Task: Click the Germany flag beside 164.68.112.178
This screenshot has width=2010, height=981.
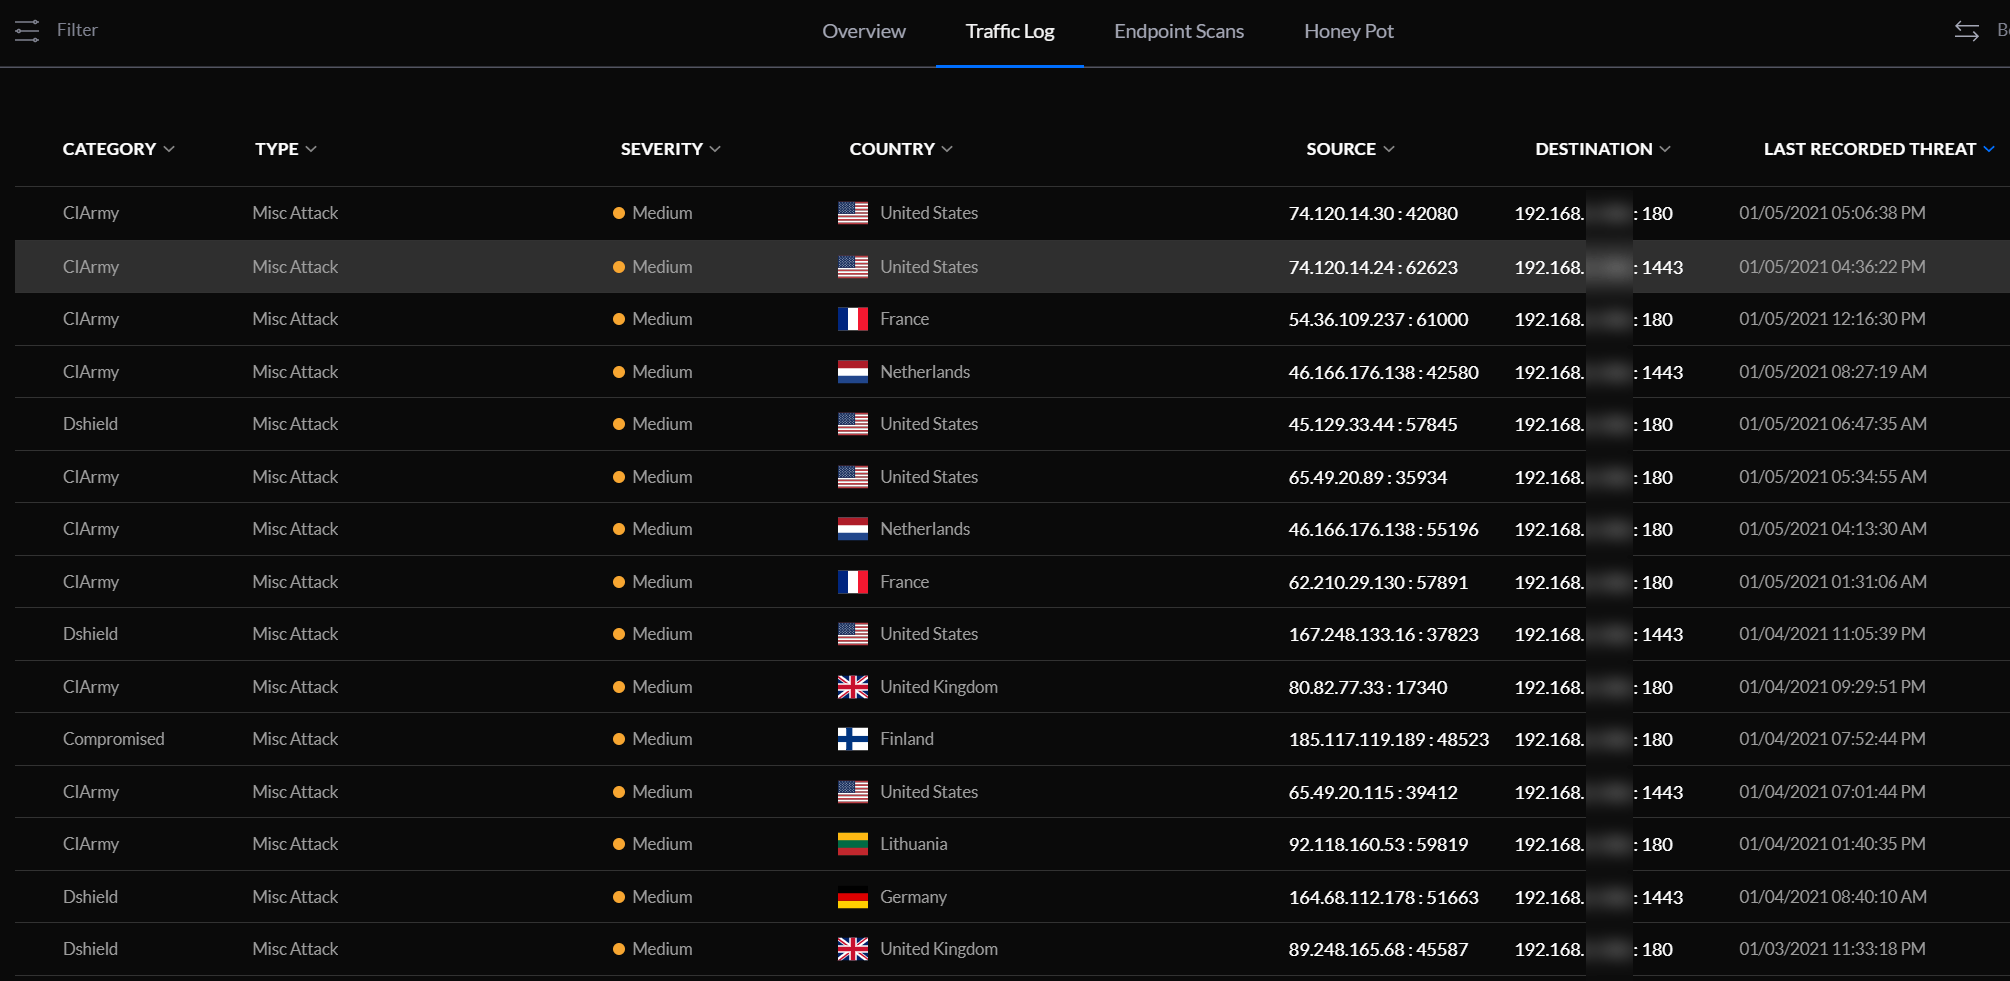Action: click(x=851, y=896)
